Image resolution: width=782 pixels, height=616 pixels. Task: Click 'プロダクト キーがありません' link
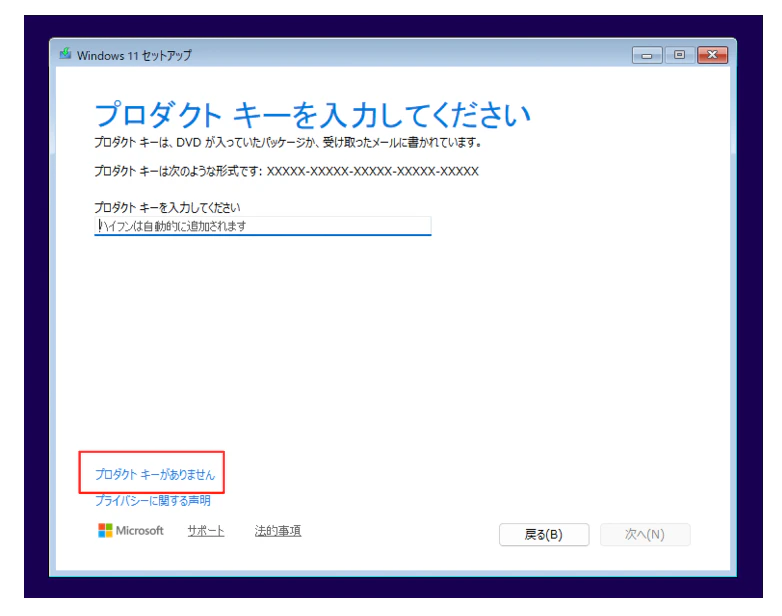[155, 474]
